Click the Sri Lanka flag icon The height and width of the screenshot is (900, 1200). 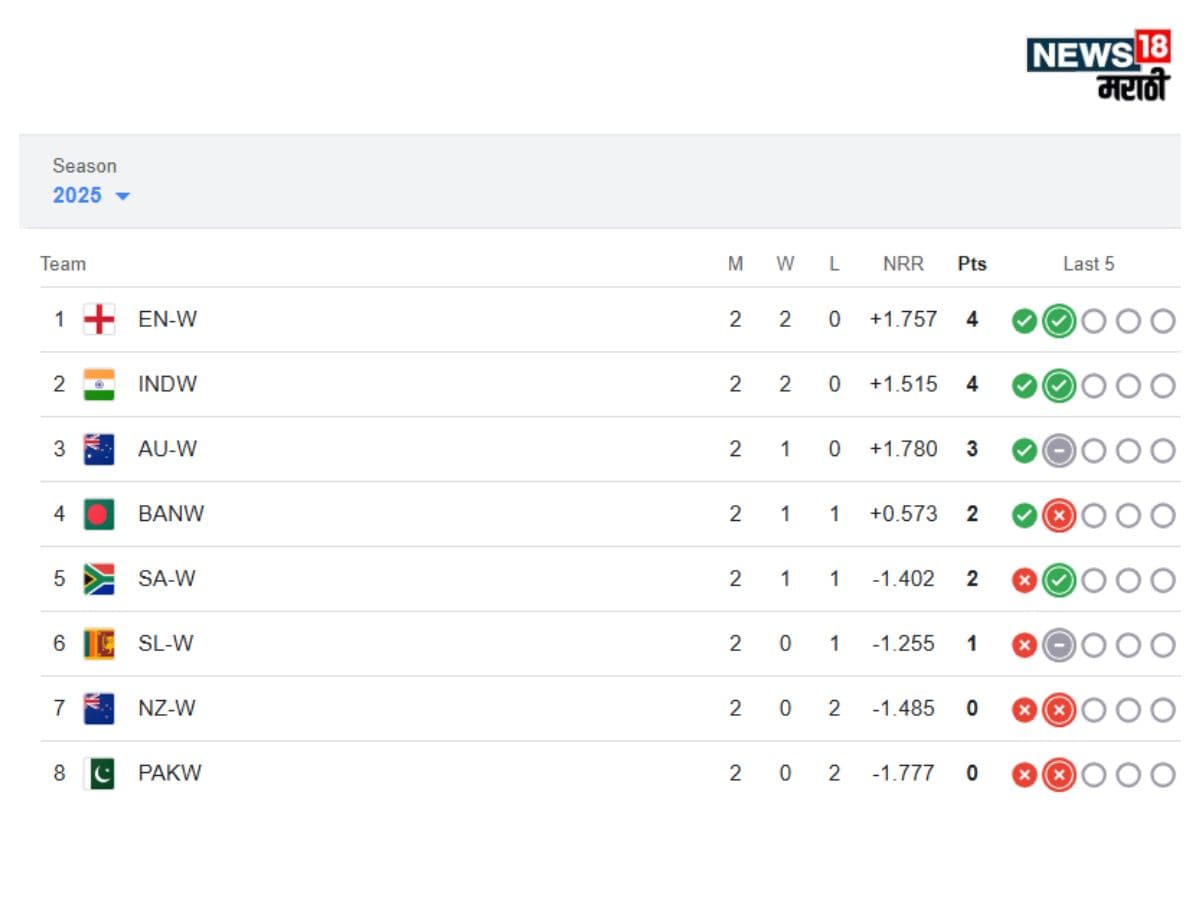click(99, 644)
